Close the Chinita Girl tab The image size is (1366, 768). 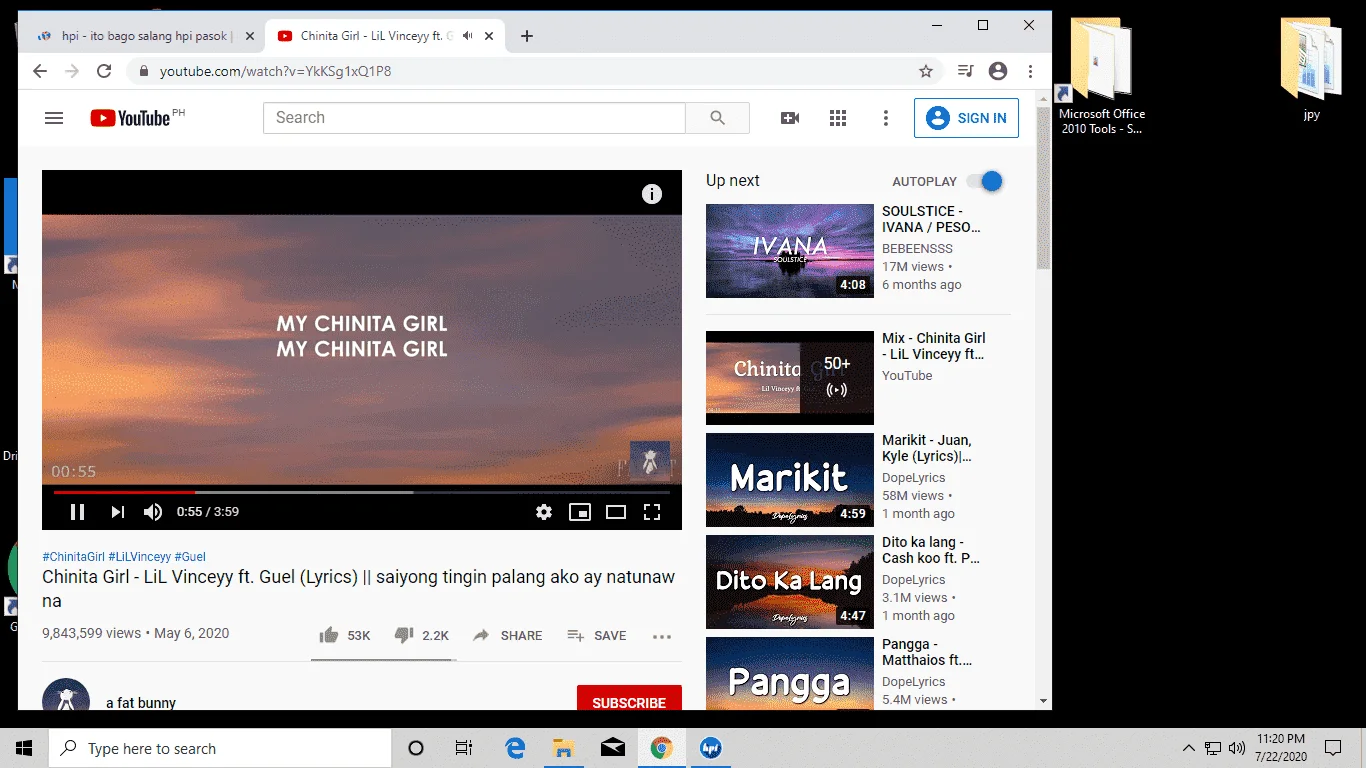[x=489, y=36]
